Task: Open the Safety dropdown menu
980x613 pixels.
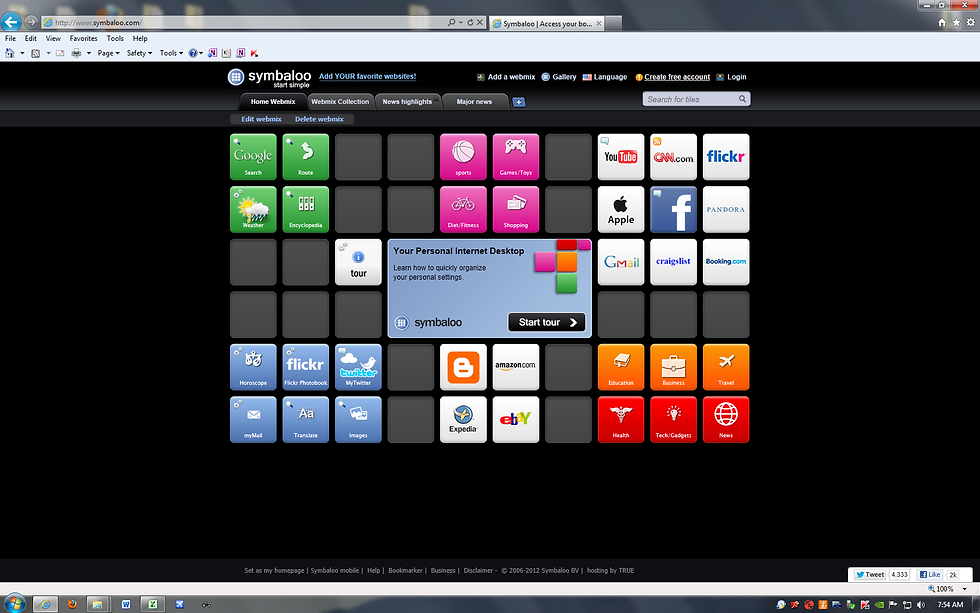Action: (139, 52)
